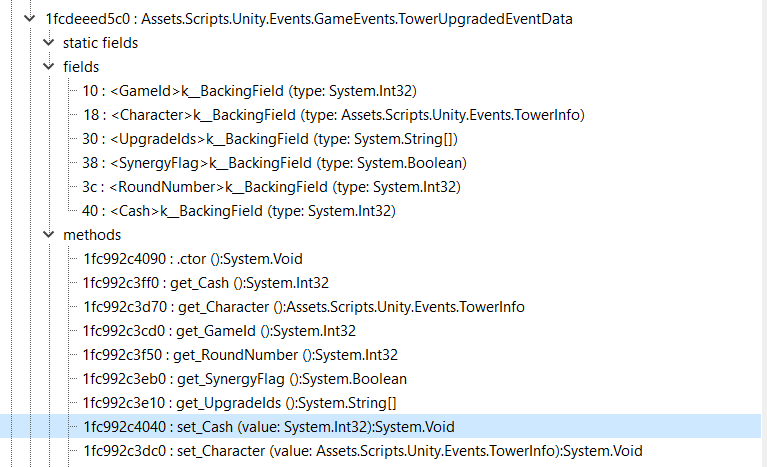Viewport: 767px width, 467px height.
Task: Select the get_RoundNumber method
Action: [240, 355]
